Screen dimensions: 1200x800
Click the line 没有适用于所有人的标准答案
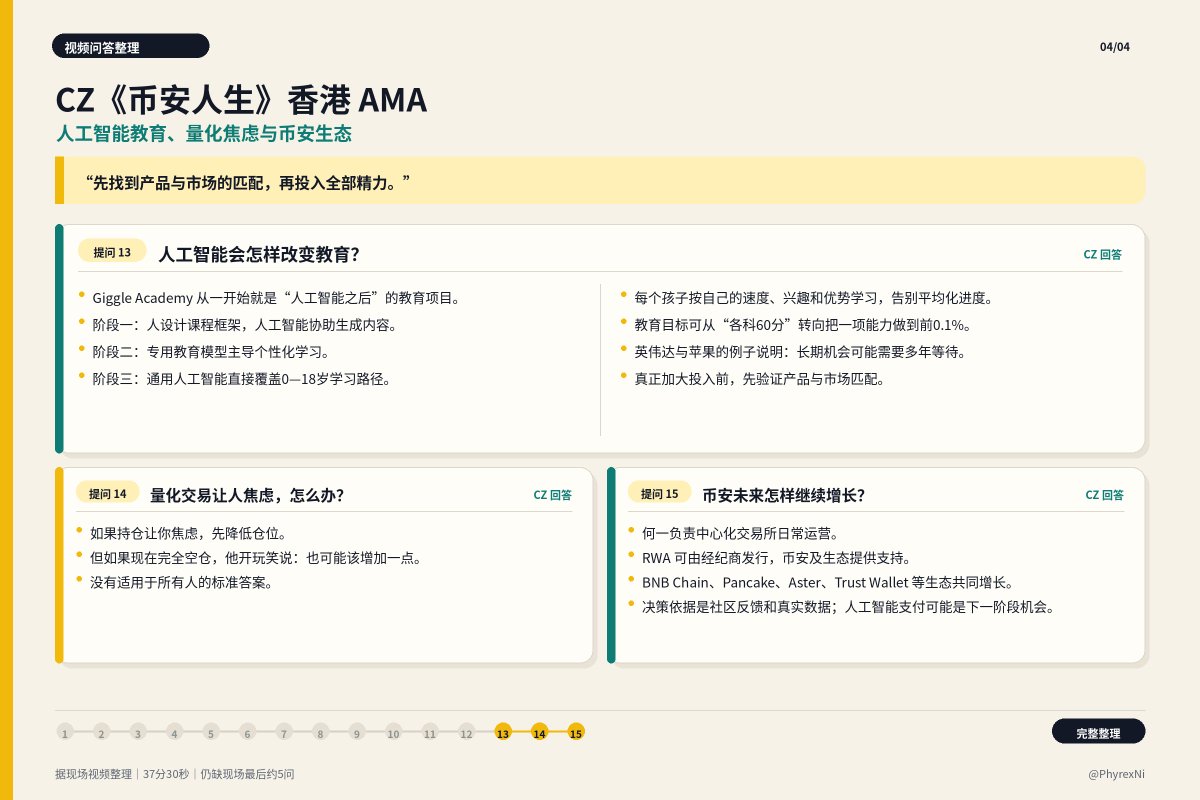[181, 582]
